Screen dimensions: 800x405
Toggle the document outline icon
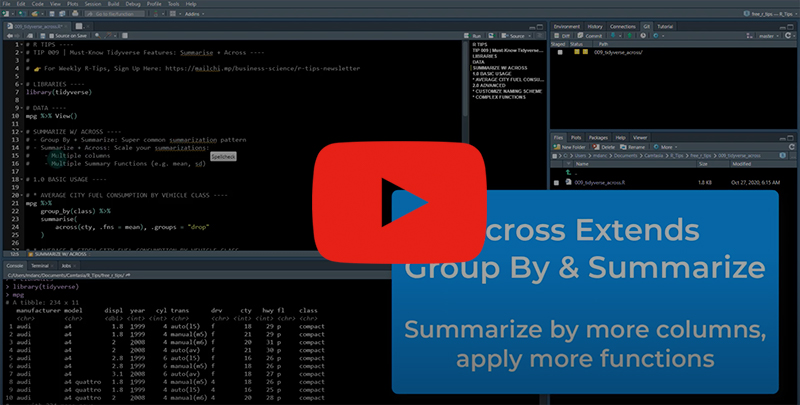(540, 36)
